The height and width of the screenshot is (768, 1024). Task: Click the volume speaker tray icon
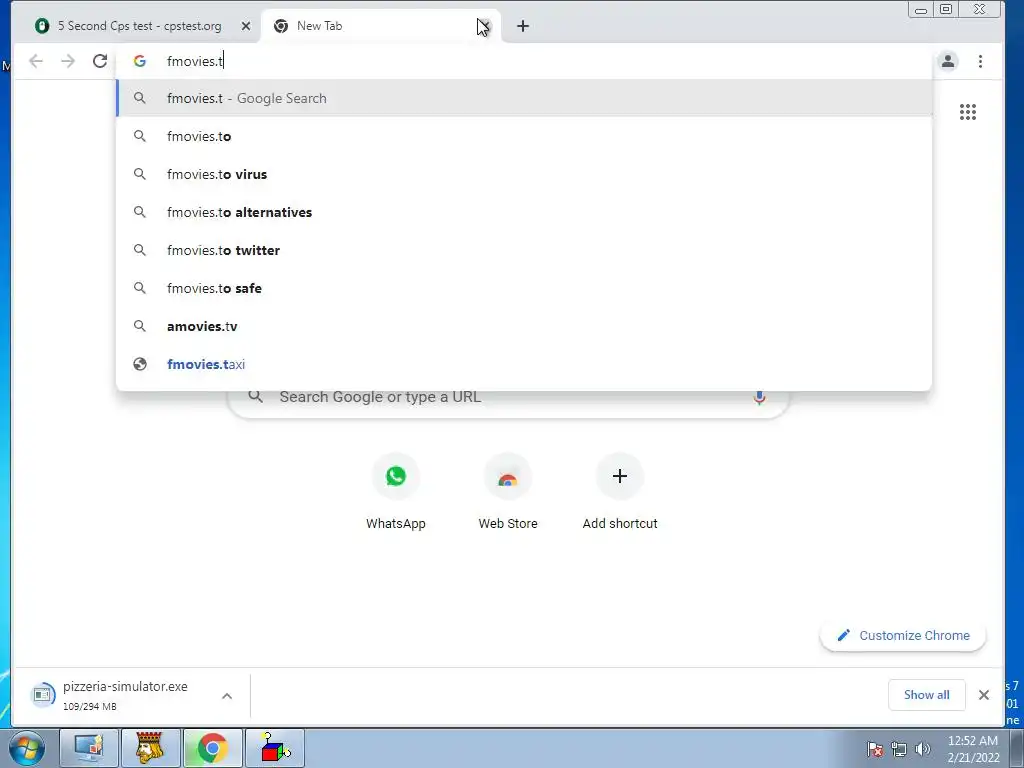[x=923, y=749]
